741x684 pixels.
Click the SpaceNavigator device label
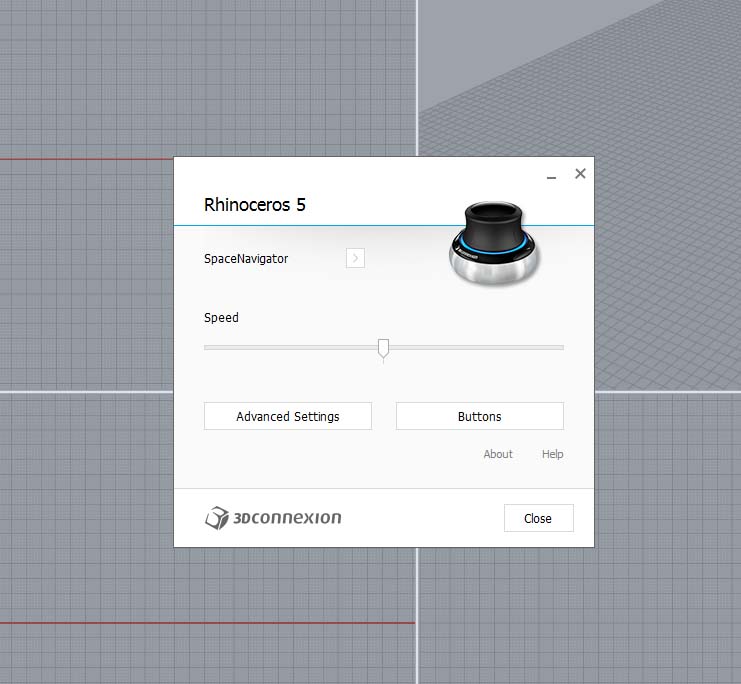[246, 259]
